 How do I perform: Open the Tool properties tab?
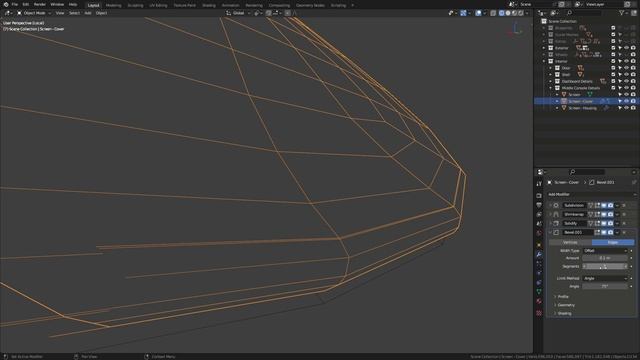click(x=539, y=184)
